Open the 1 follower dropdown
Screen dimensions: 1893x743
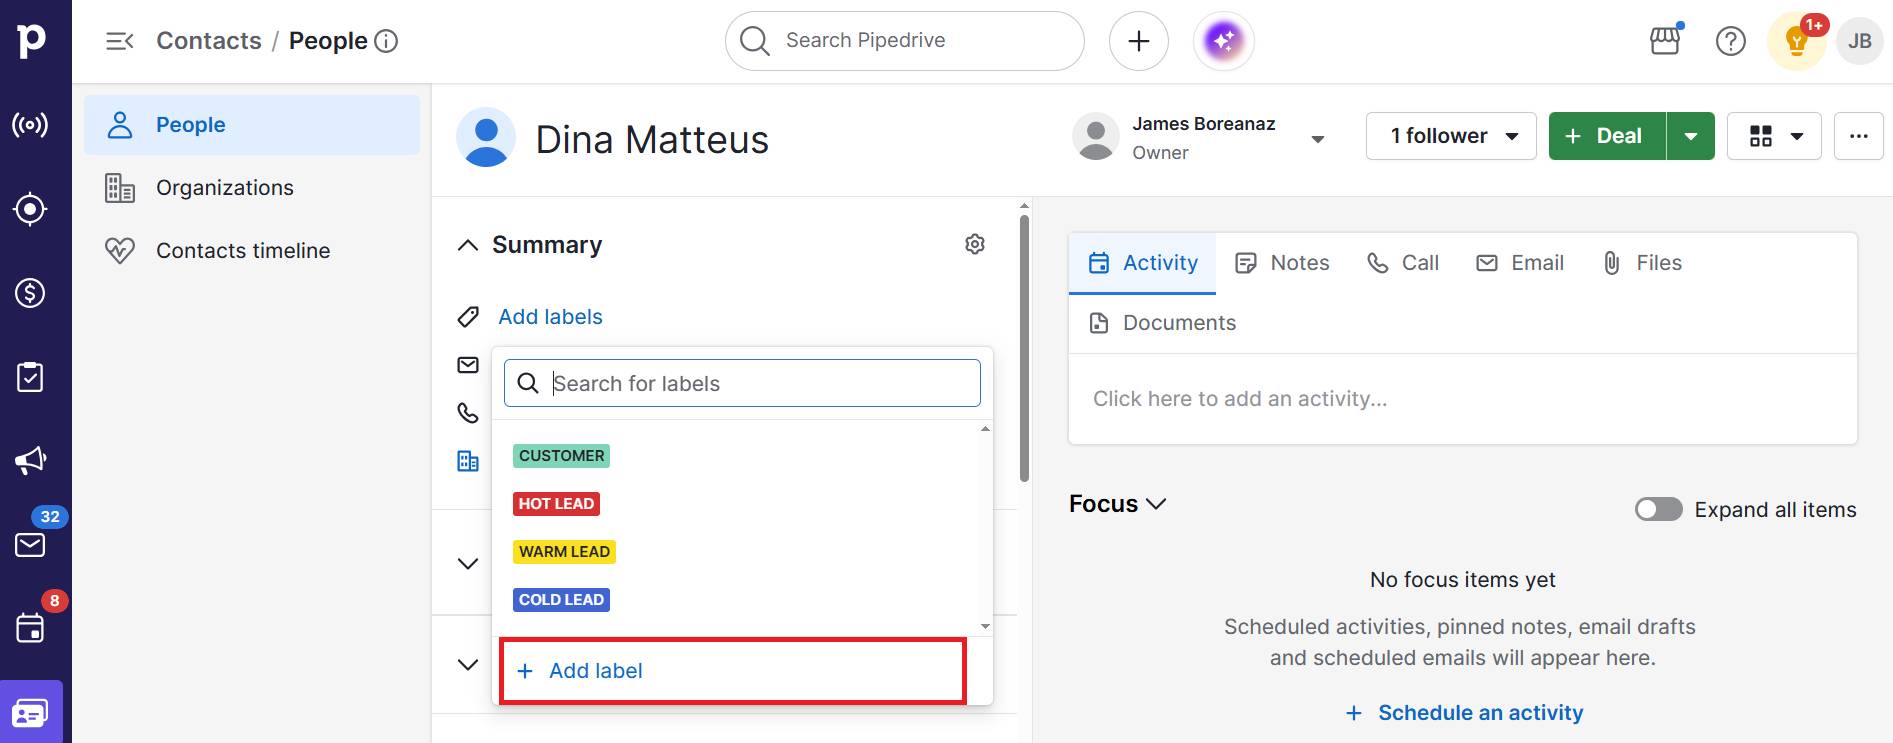(x=1453, y=136)
